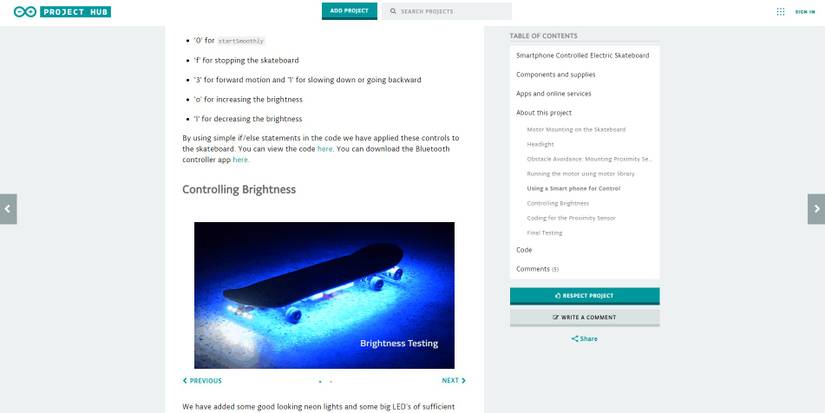The width and height of the screenshot is (825, 413).
Task: Go to previous project with left arrow
Action: pyautogui.click(x=8, y=209)
